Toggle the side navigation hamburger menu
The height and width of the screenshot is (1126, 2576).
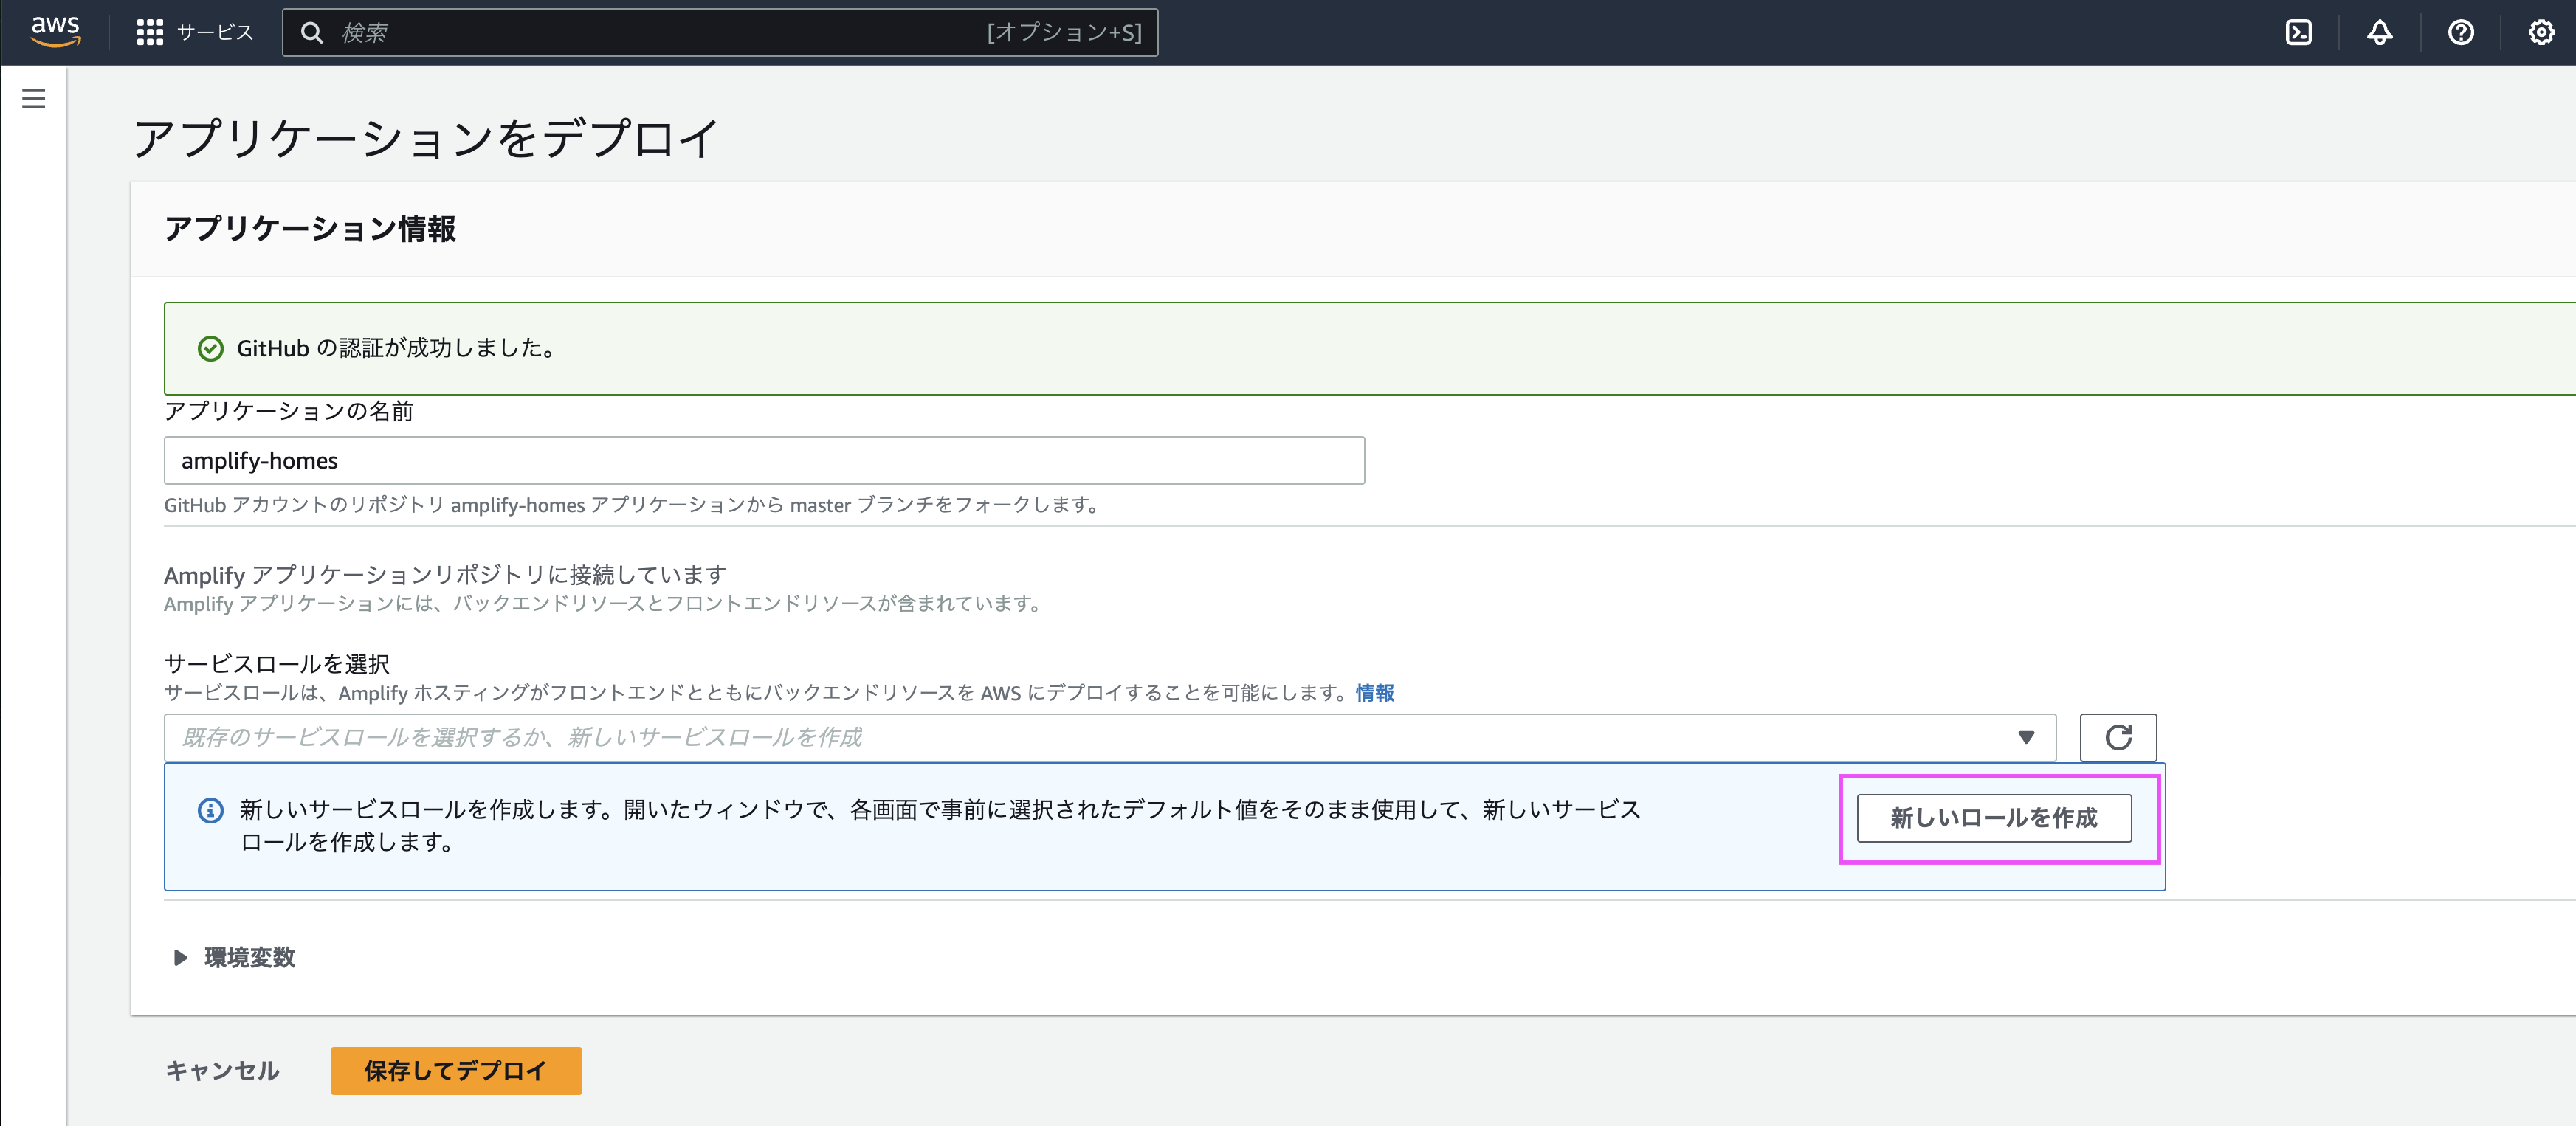(x=34, y=99)
